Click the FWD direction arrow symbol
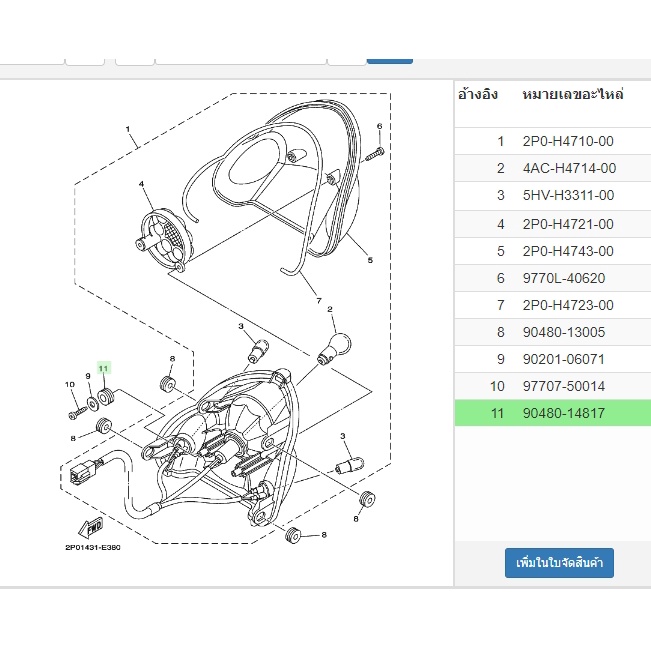 point(91,529)
